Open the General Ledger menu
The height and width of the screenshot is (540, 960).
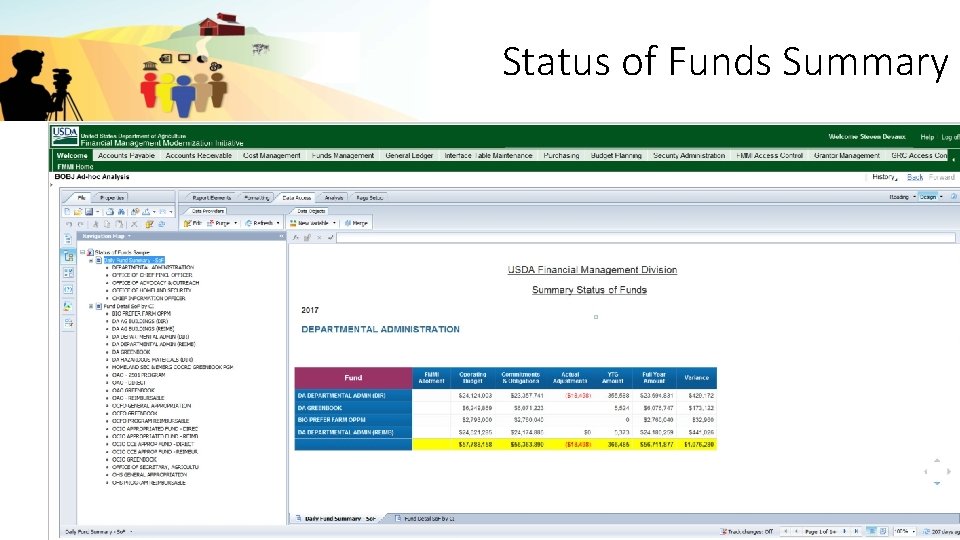[x=409, y=156]
